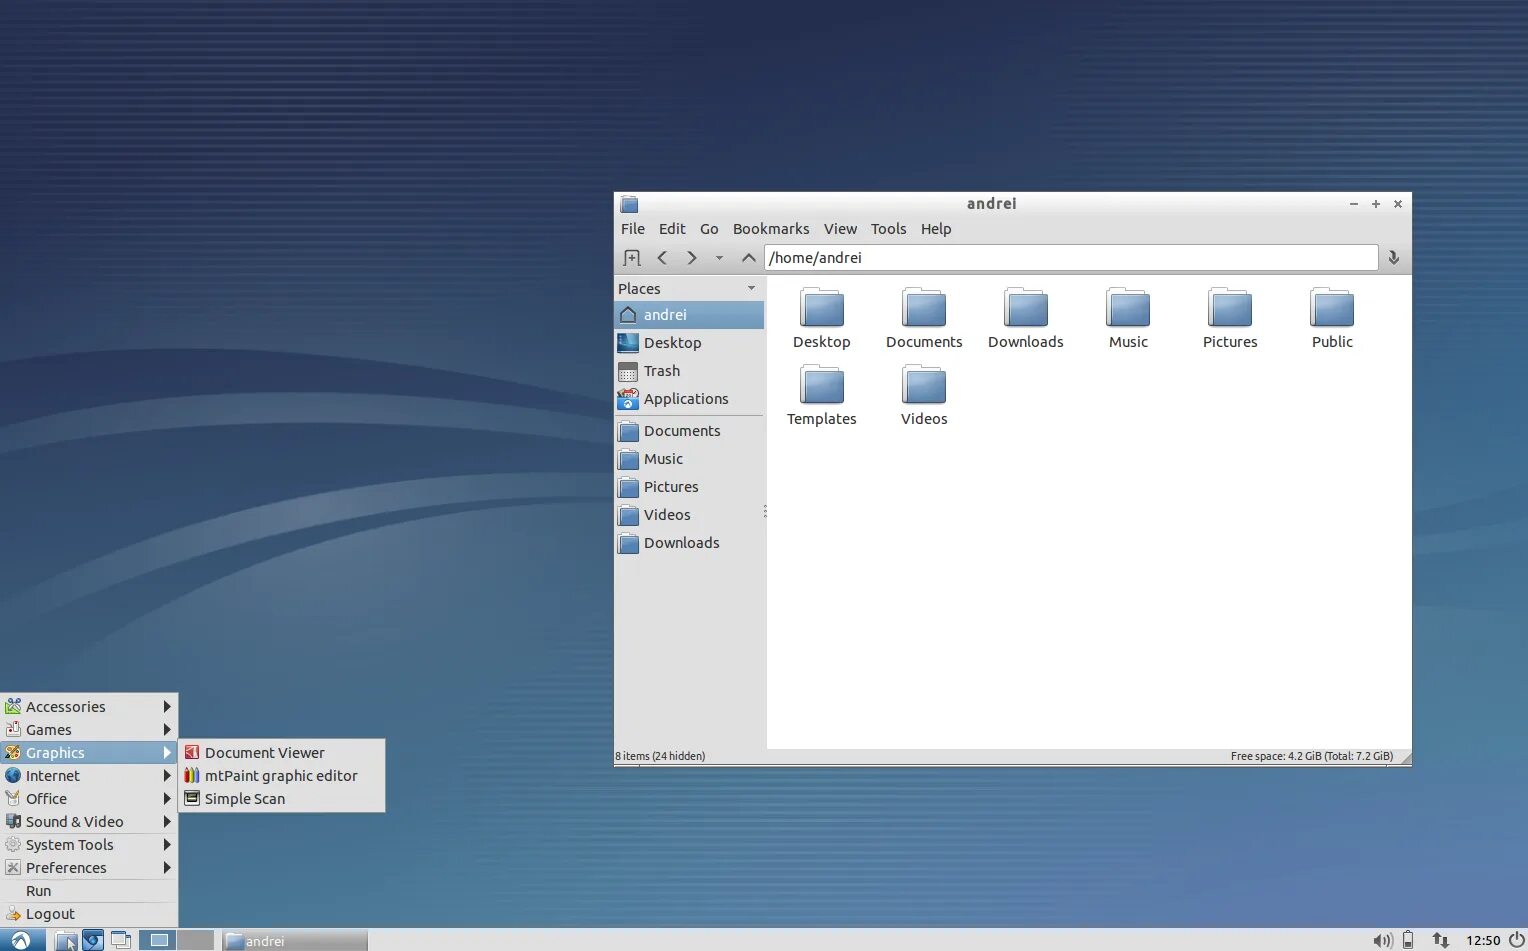Open a new tab in file manager
The height and width of the screenshot is (951, 1528).
point(632,258)
